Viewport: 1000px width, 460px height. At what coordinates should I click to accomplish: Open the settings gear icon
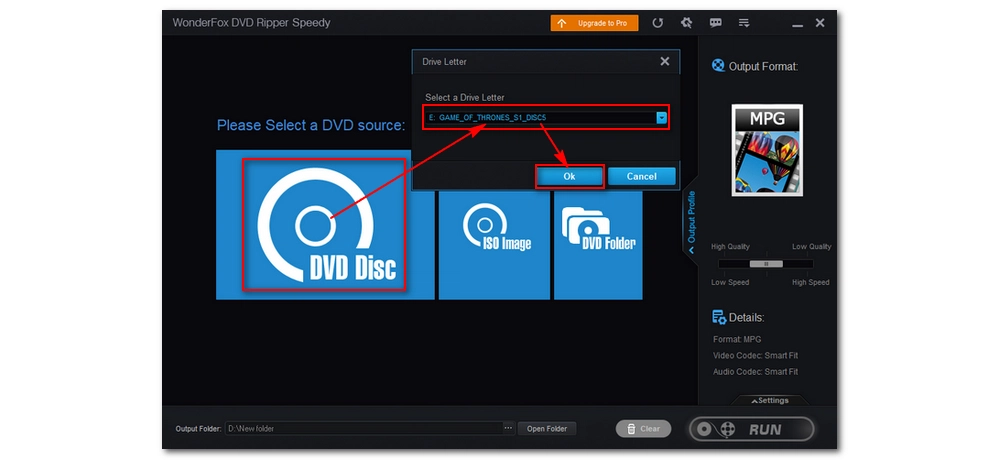[686, 23]
